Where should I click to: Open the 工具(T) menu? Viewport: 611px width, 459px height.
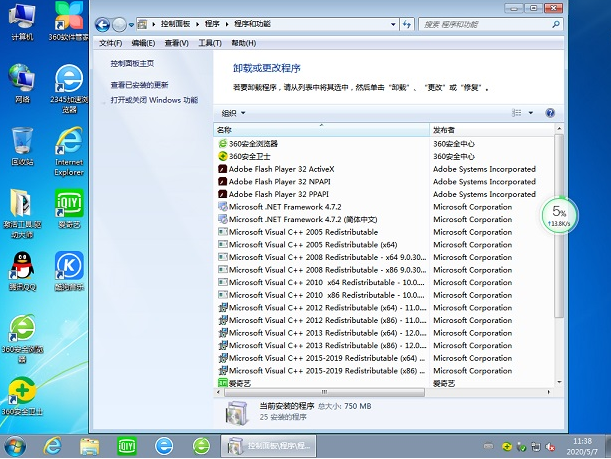(209, 43)
